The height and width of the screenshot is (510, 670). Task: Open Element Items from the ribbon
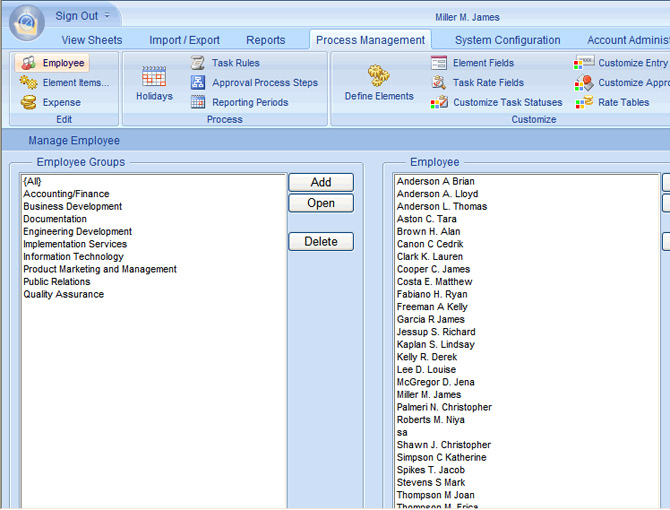pos(29,83)
